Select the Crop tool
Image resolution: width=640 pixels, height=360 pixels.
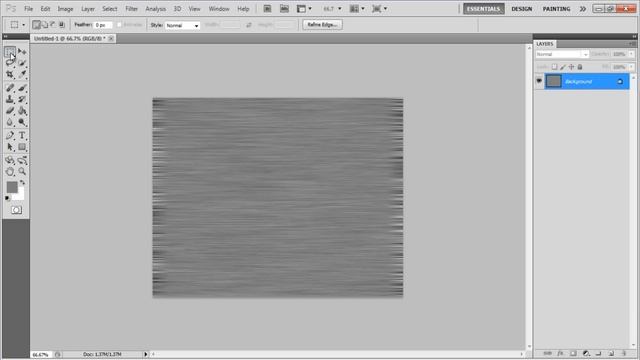10,74
